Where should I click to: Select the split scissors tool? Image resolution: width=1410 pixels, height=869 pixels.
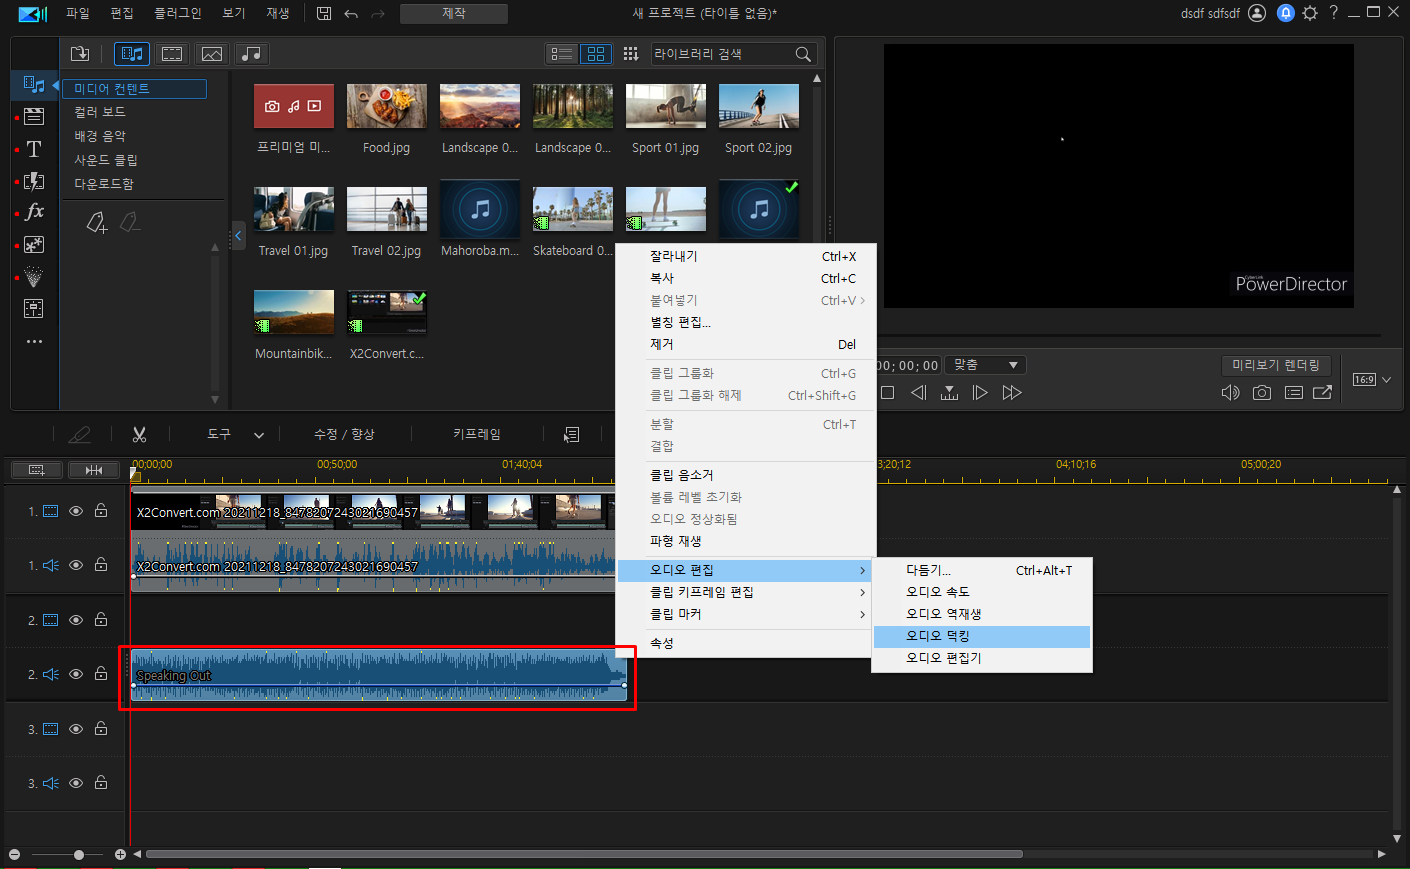[x=139, y=434]
